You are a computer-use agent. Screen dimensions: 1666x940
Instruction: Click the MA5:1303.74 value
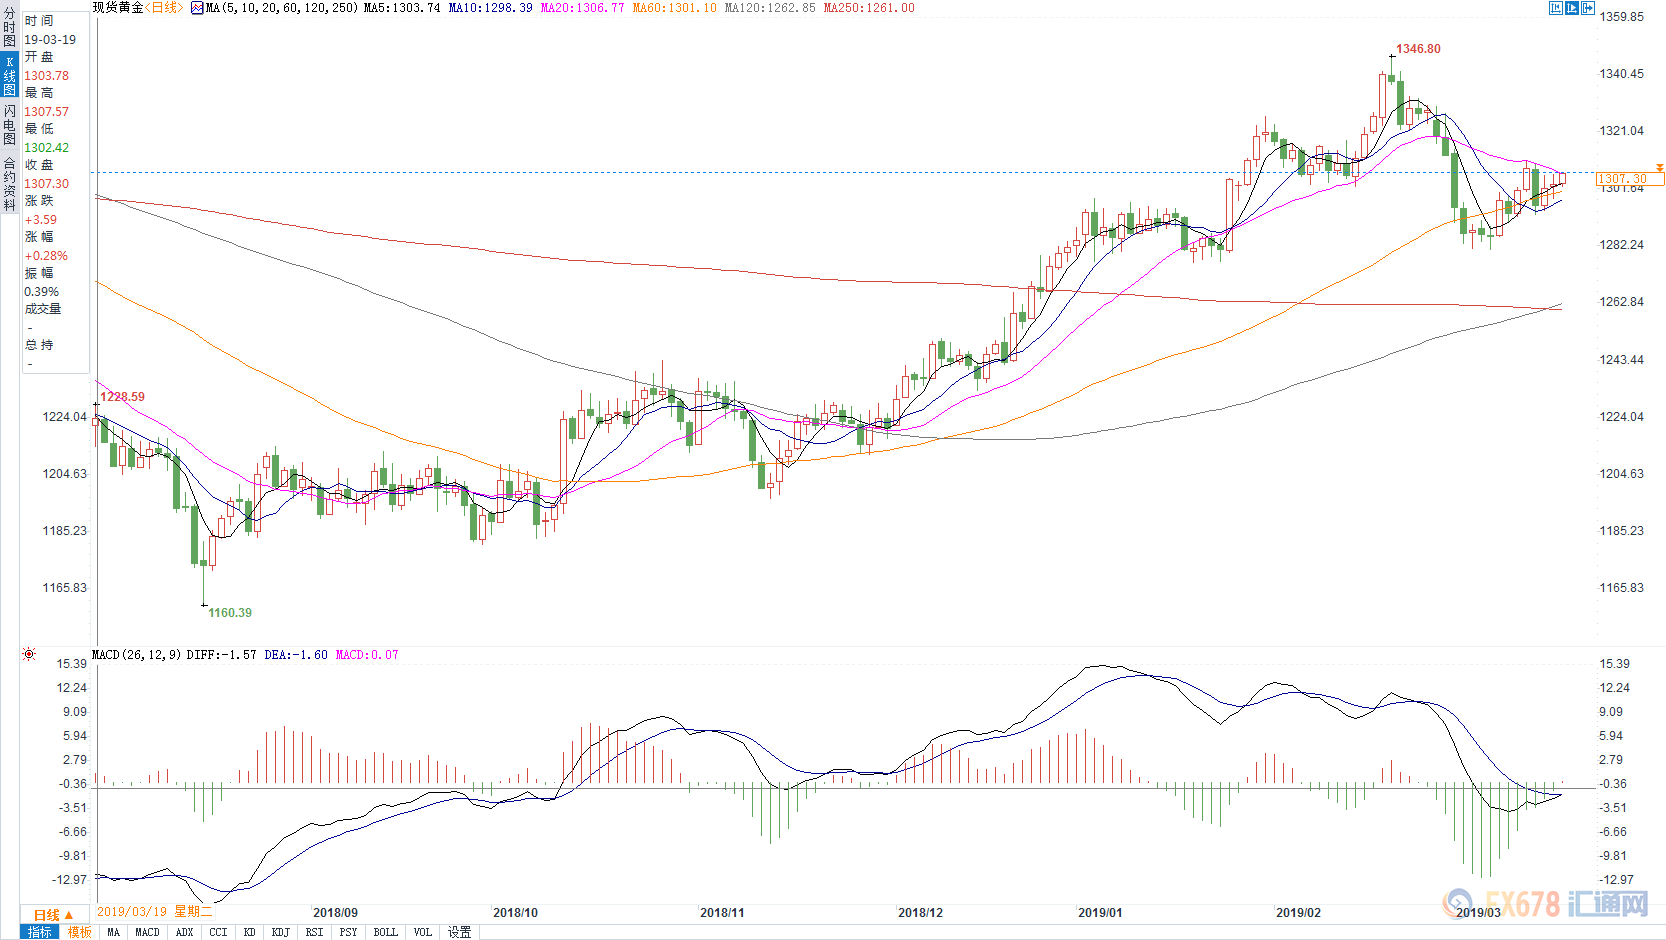[x=402, y=8]
